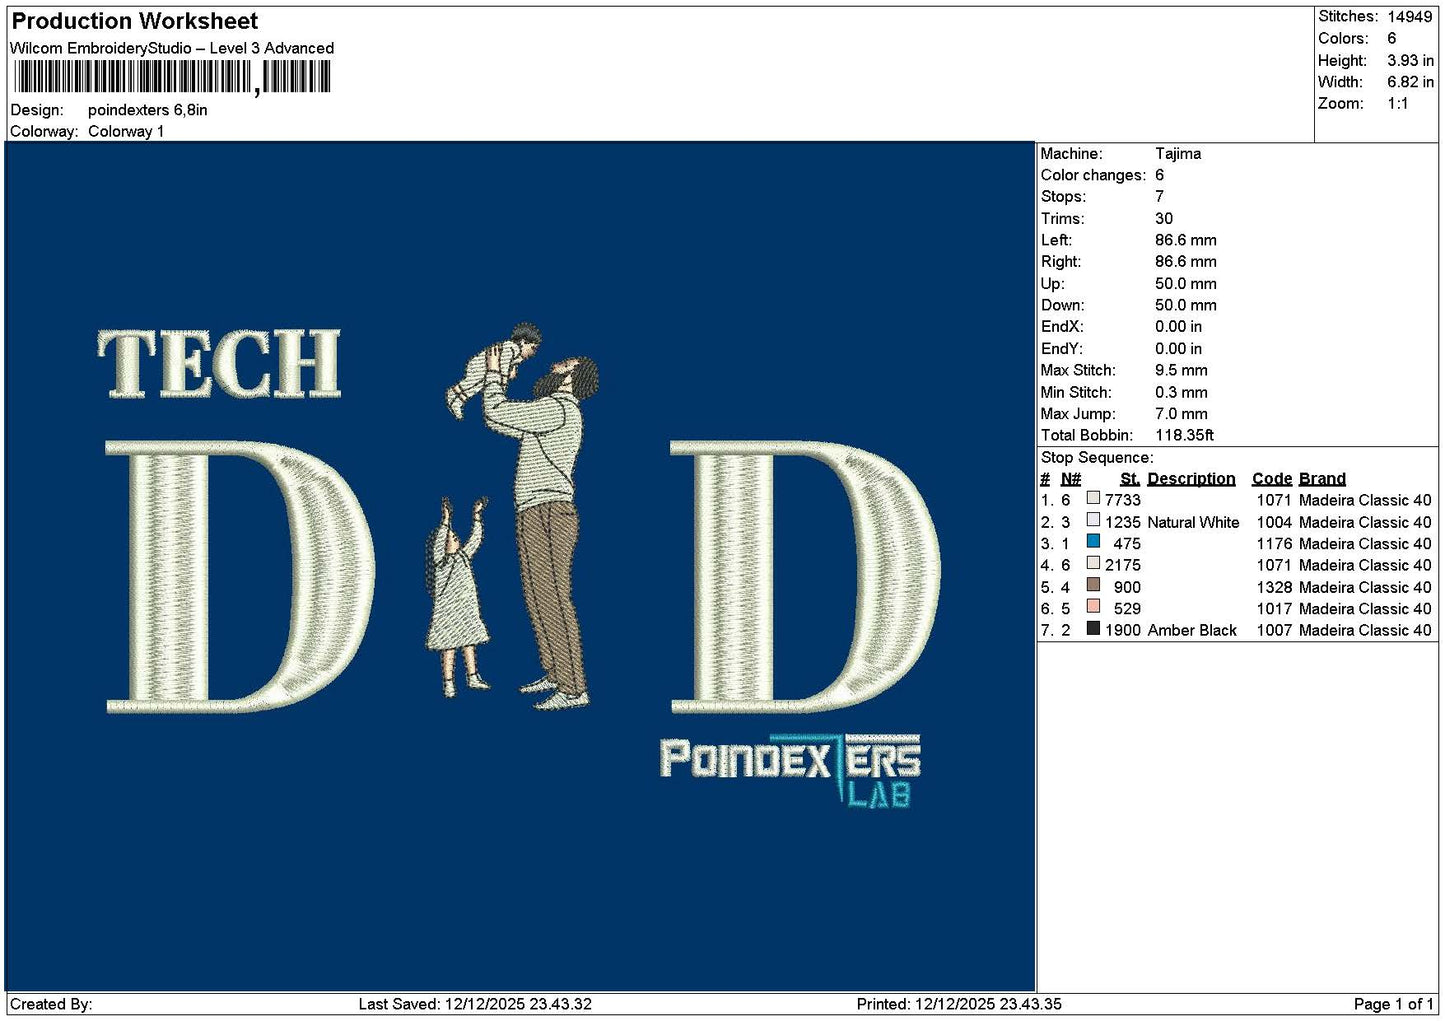
Task: Click the brown 900 thread swatch
Action: tap(1093, 585)
